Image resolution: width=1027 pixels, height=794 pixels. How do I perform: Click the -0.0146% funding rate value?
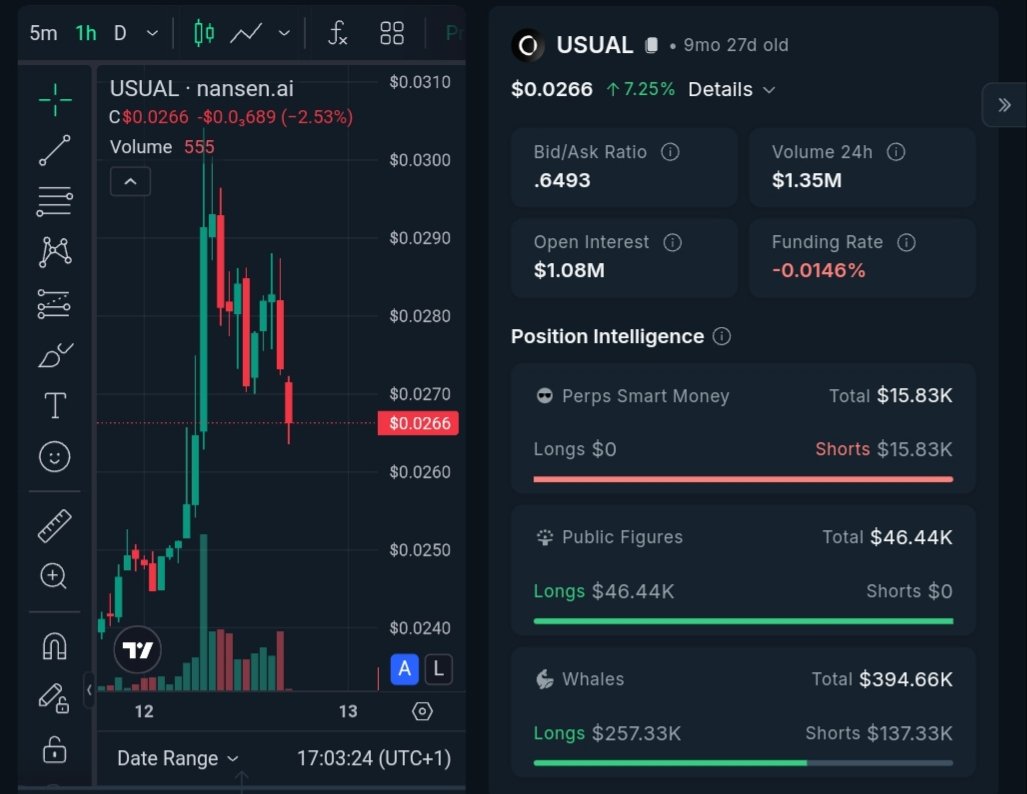[819, 270]
